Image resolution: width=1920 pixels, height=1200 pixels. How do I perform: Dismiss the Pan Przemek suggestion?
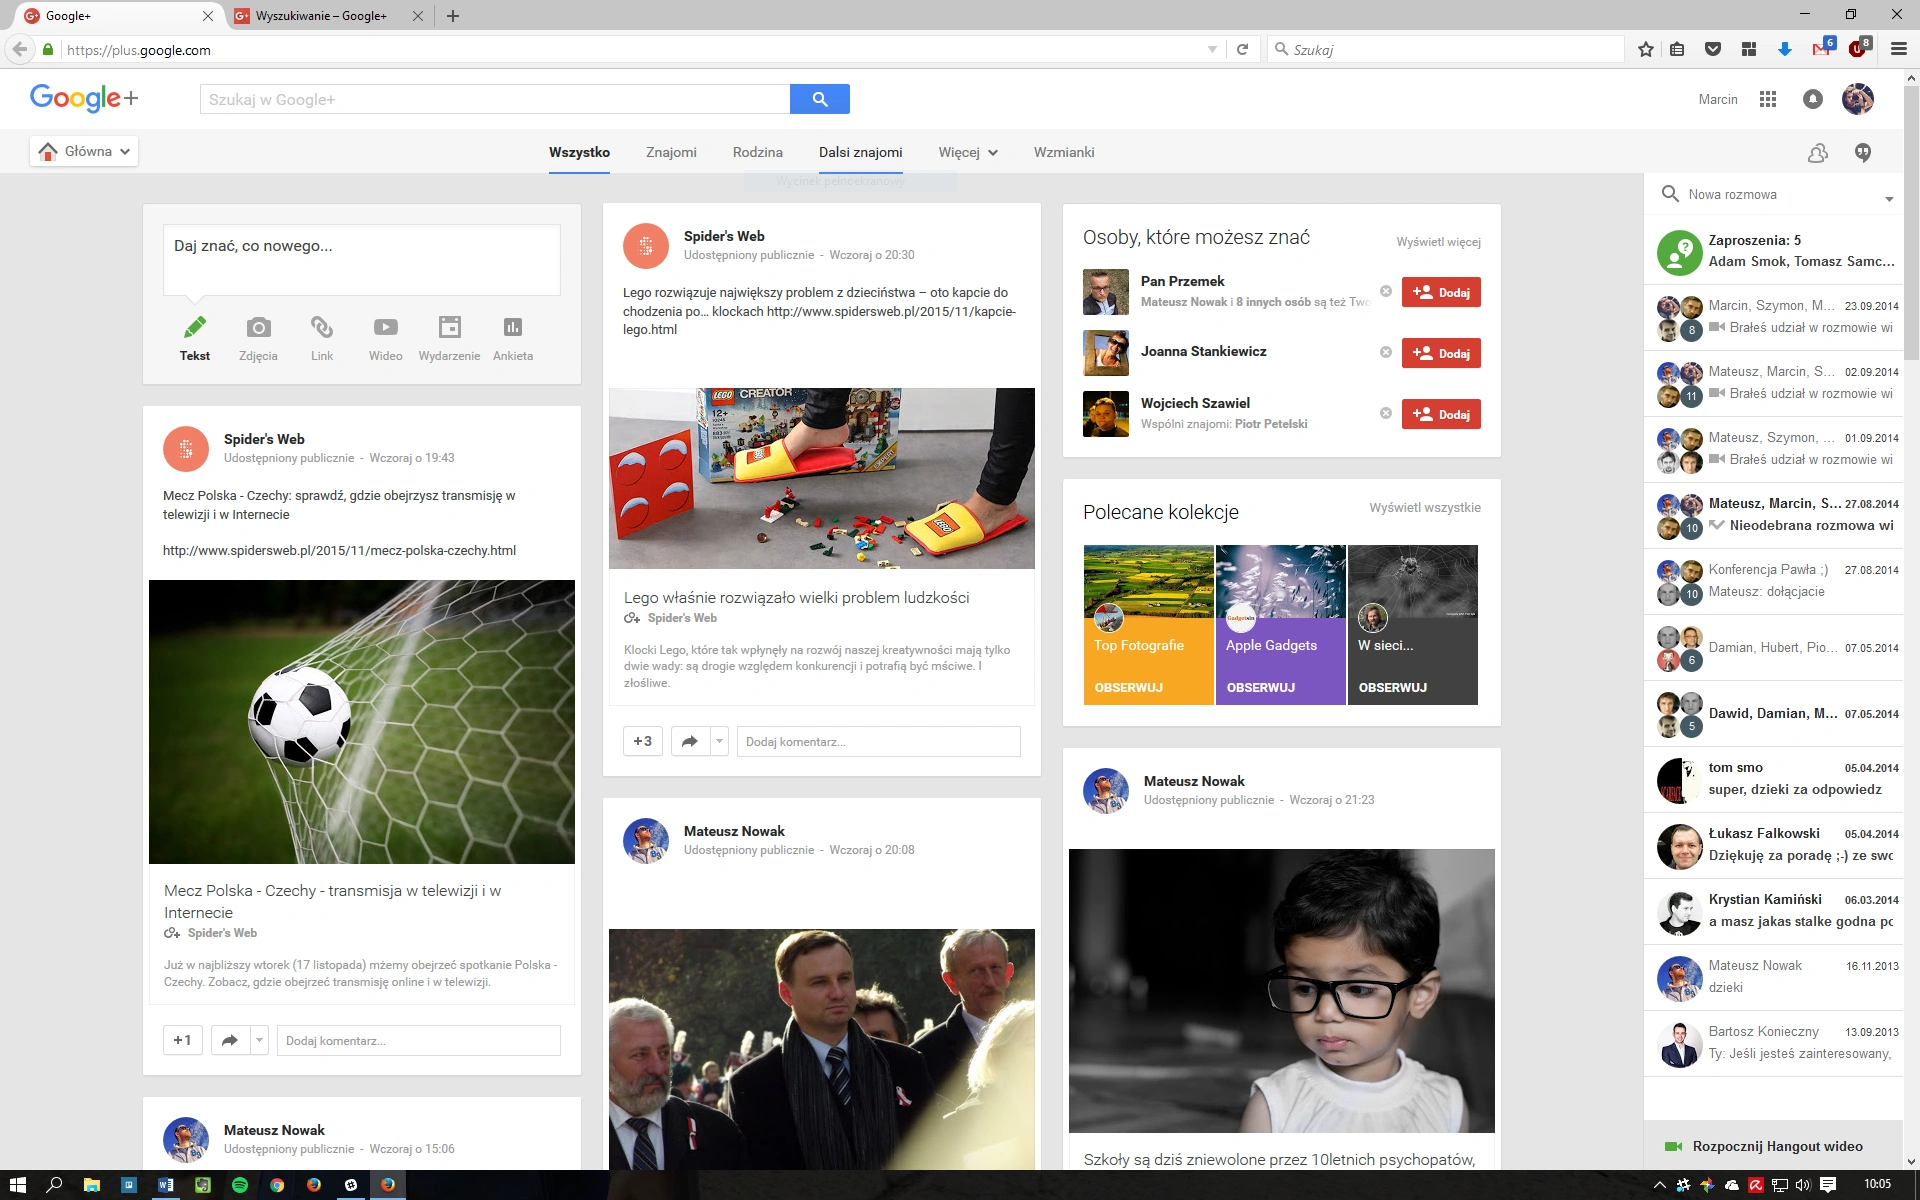point(1386,291)
